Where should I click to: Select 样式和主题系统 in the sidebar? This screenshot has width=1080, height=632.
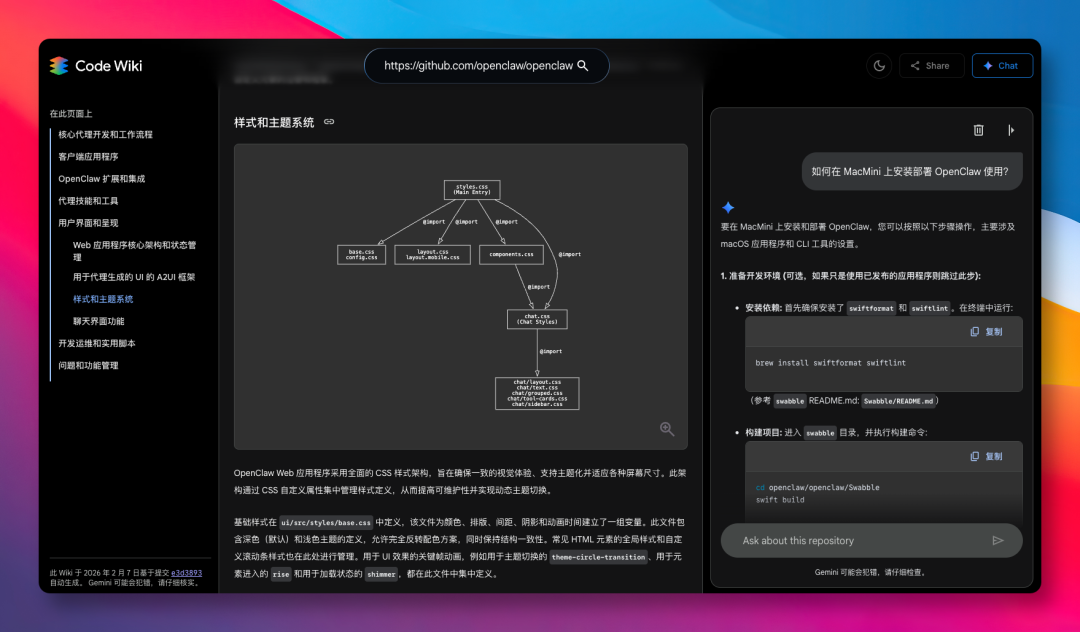pyautogui.click(x=103, y=299)
